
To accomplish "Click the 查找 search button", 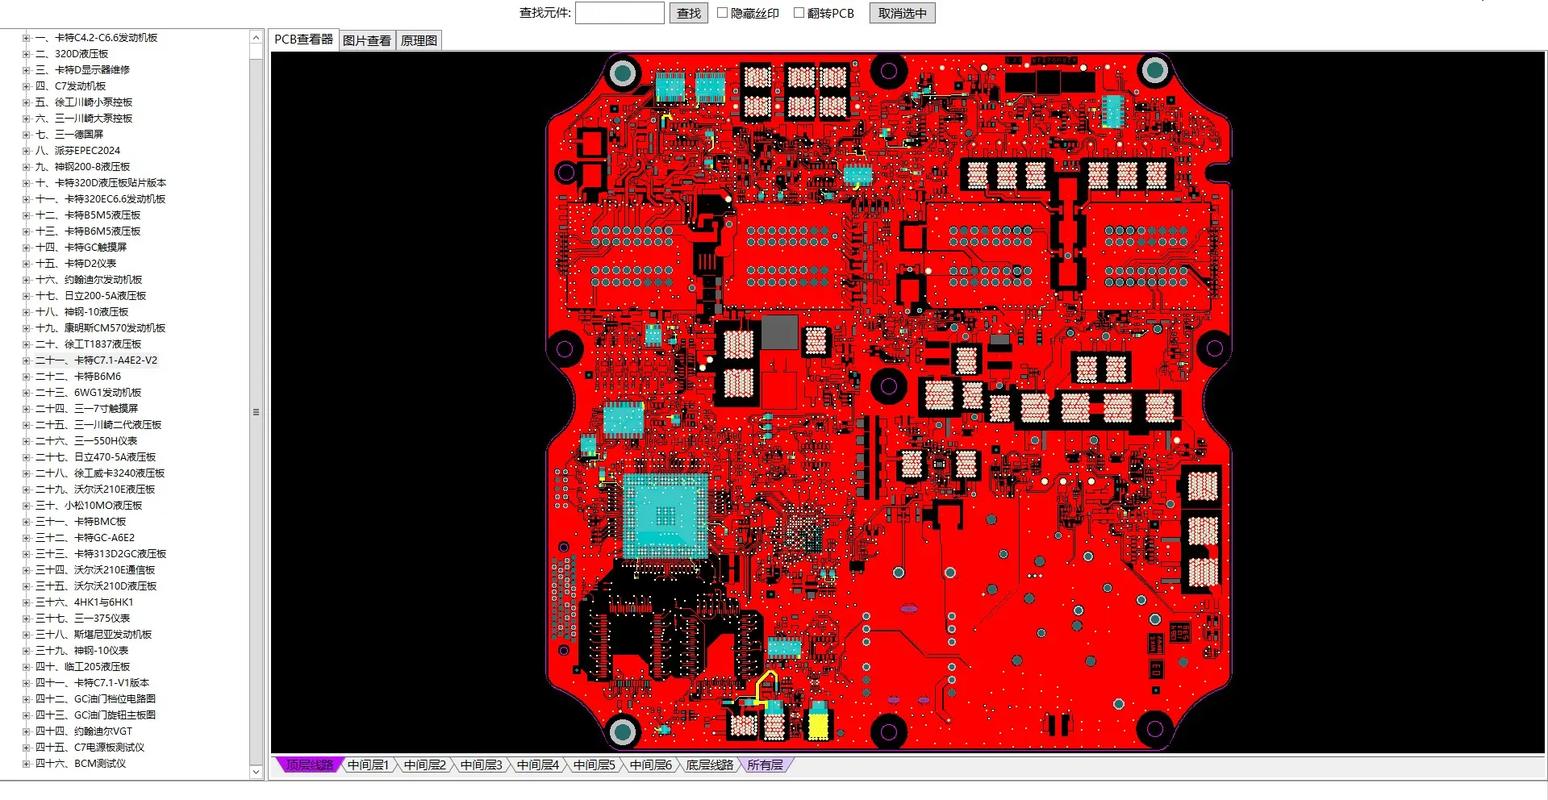I will coord(687,13).
